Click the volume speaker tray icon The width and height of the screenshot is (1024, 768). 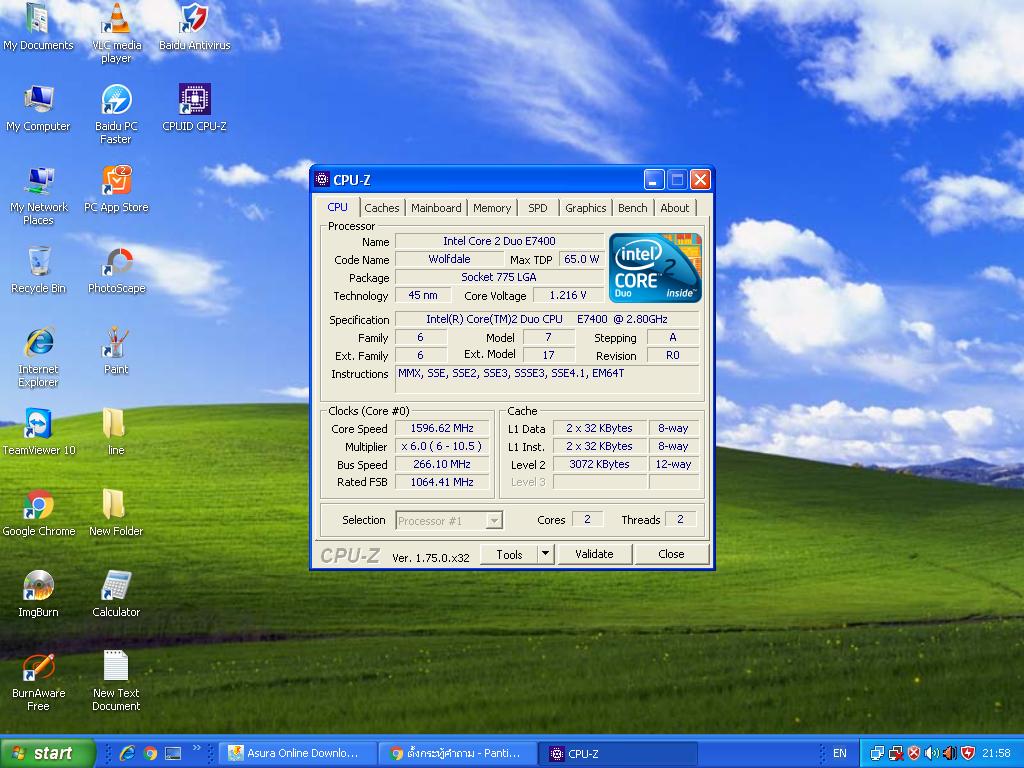click(x=933, y=753)
